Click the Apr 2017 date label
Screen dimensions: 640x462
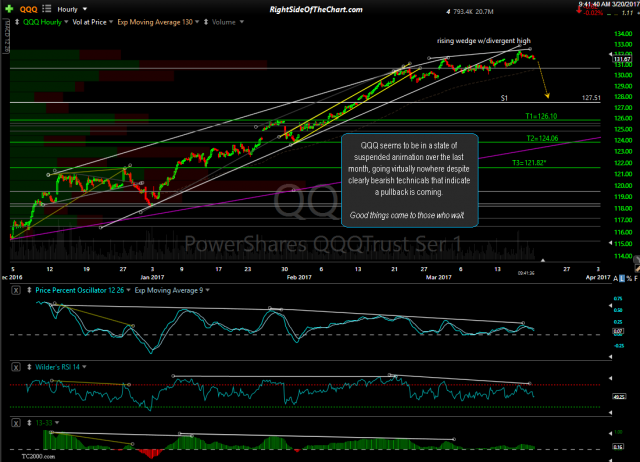coord(598,277)
